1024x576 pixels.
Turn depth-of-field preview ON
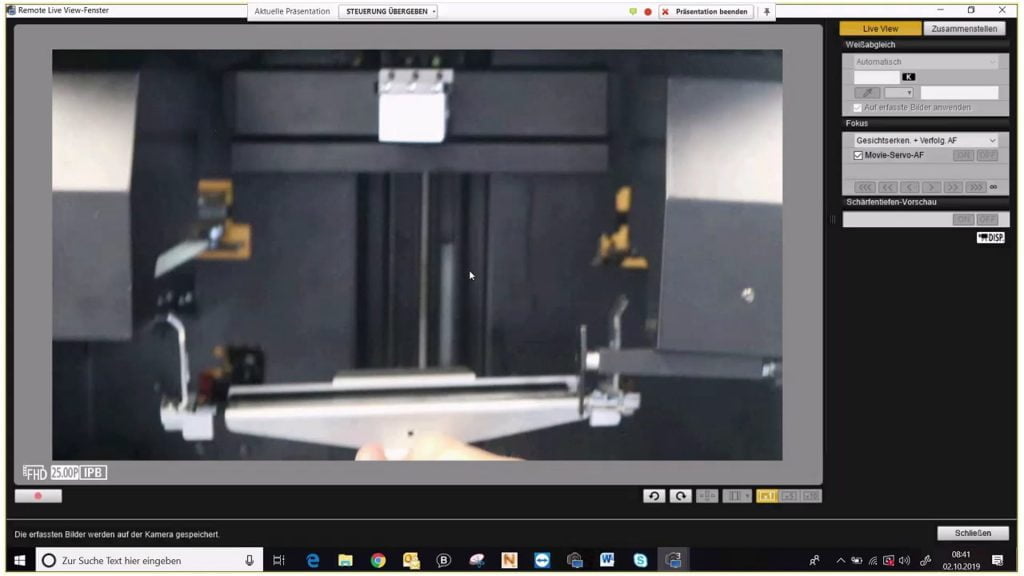tap(963, 219)
